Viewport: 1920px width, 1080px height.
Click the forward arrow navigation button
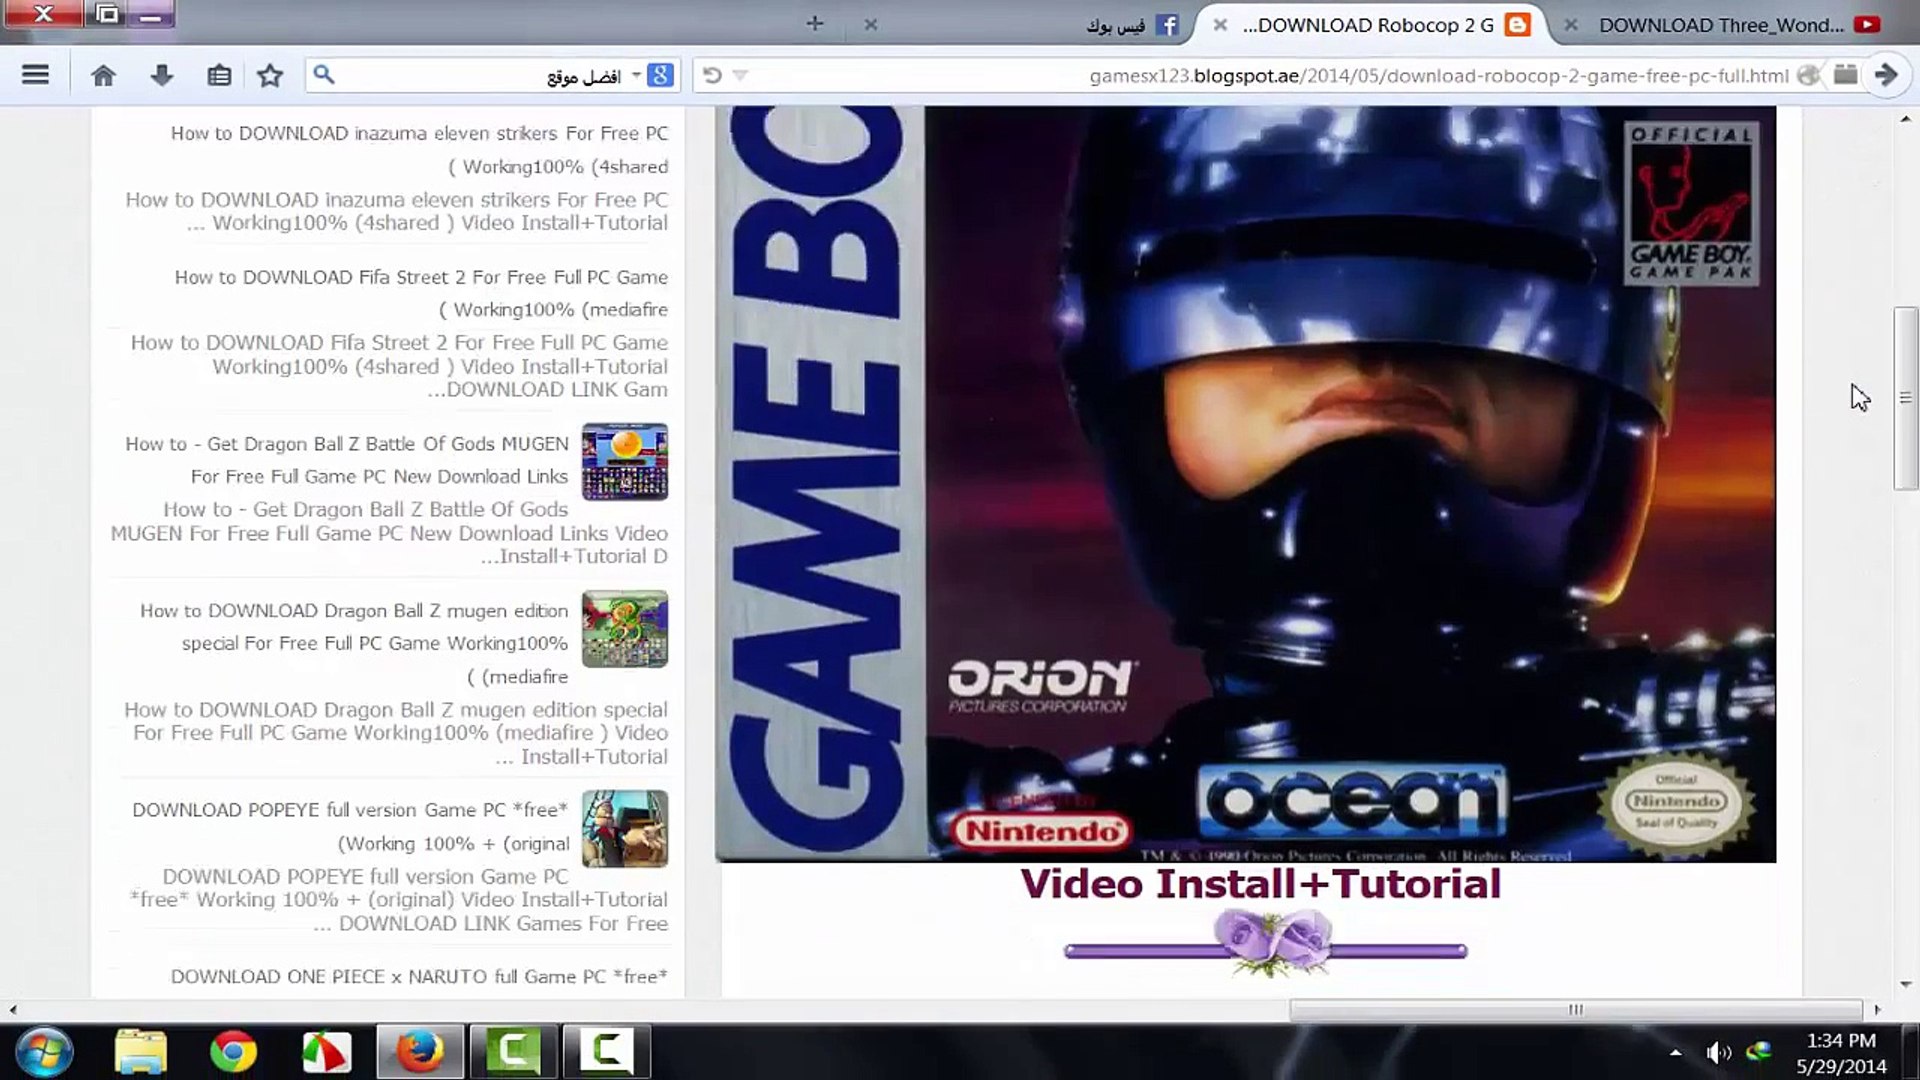click(x=1886, y=75)
